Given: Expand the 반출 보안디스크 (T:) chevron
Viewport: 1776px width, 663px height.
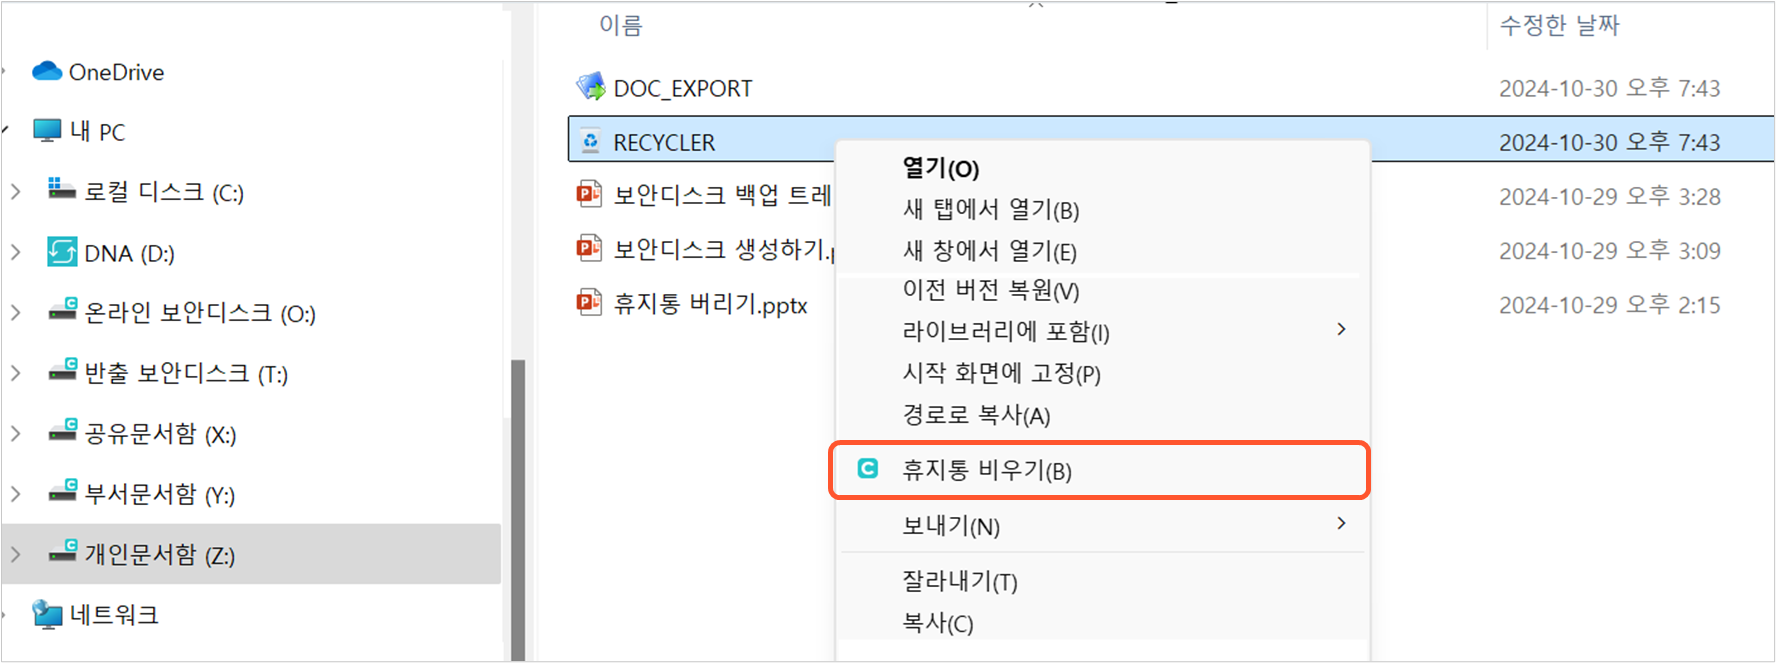Looking at the screenshot, I should (16, 373).
